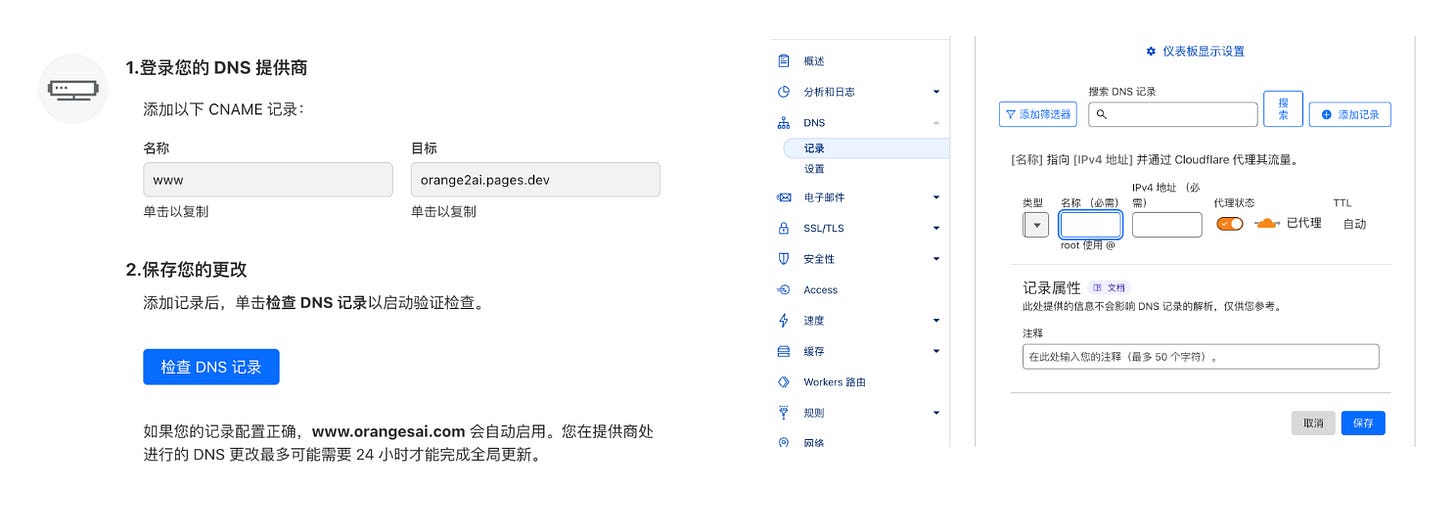This screenshot has height=524, width=1456.
Task: Toggle the proxy status (代理状态) switch
Action: click(1230, 223)
